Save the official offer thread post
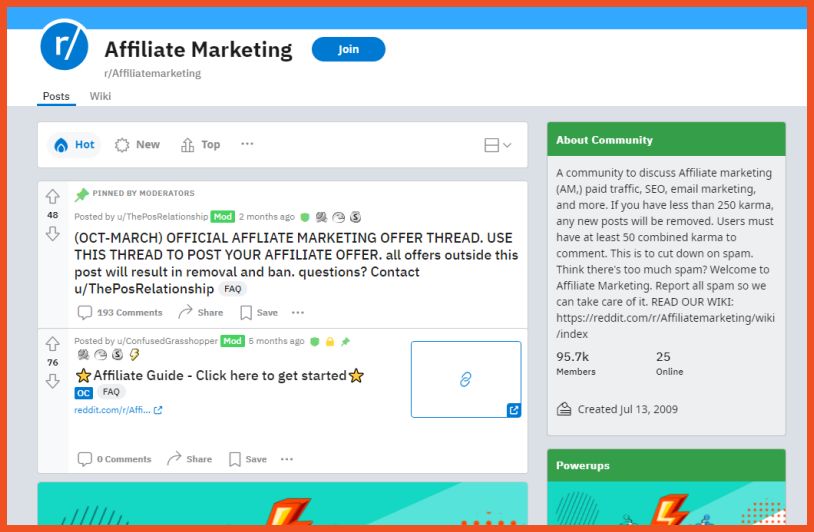This screenshot has width=814, height=532. (259, 312)
